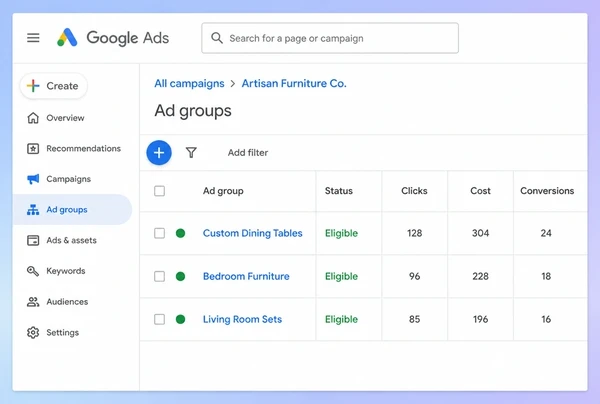The image size is (600, 404).
Task: Click the Ad groups page heading
Action: [193, 111]
